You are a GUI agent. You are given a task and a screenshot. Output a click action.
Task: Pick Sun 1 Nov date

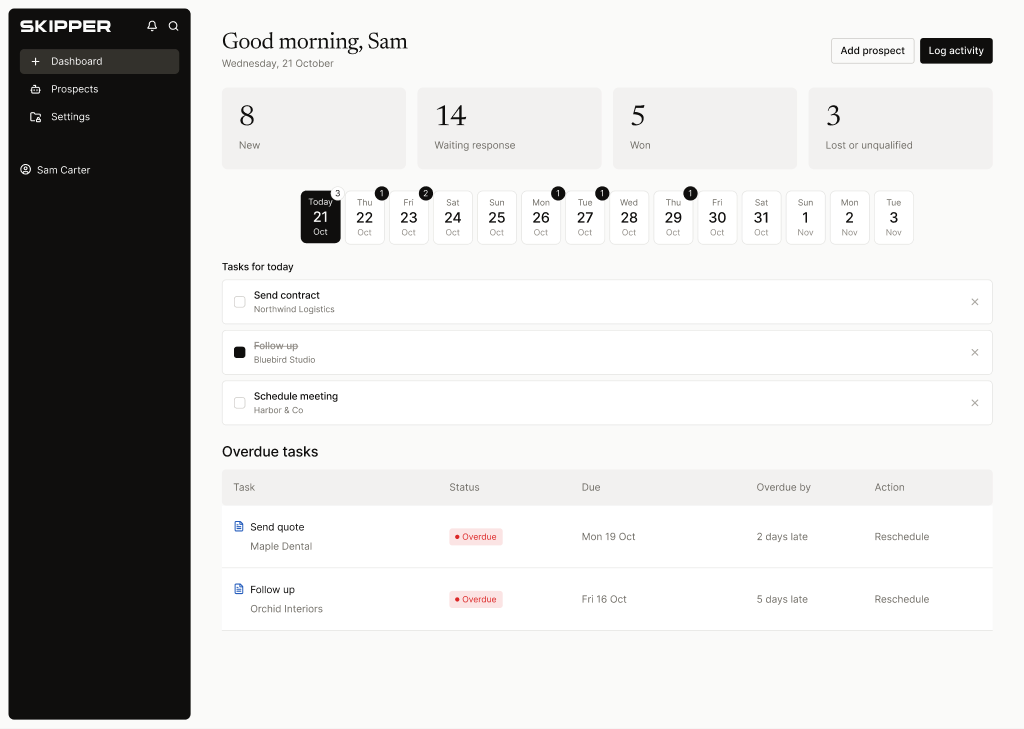[805, 218]
